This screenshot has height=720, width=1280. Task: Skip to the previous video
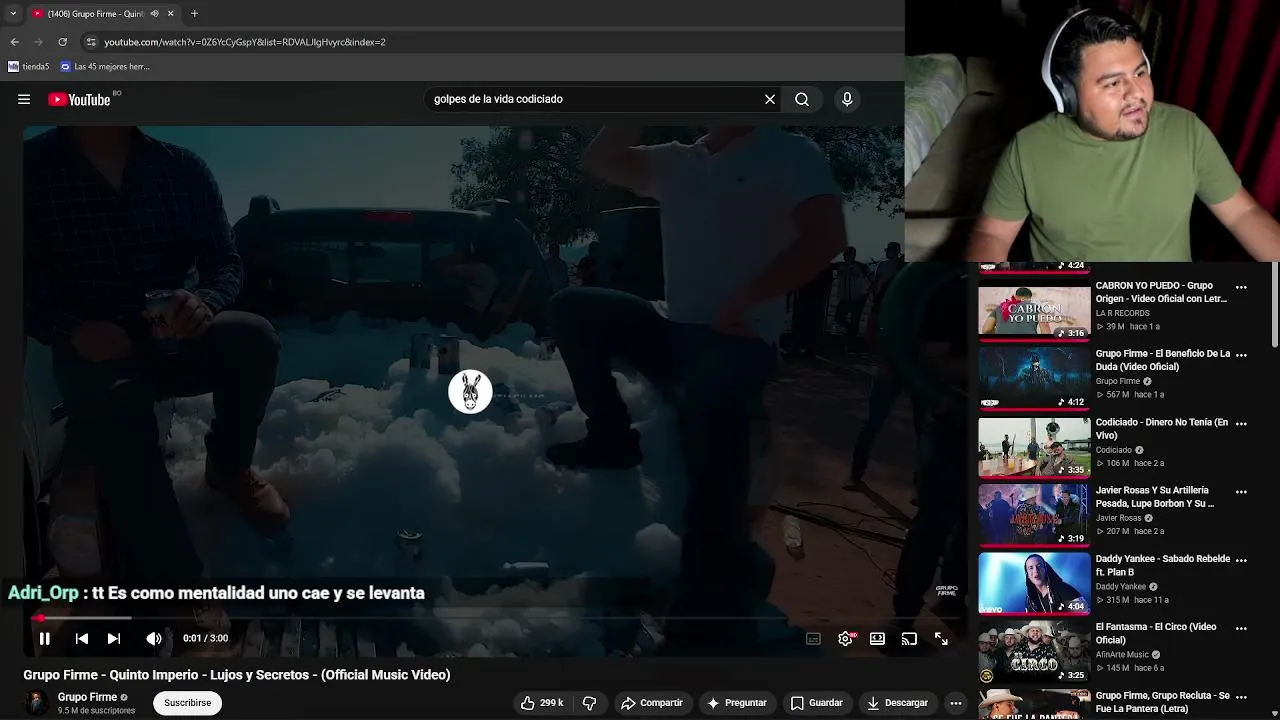(x=82, y=638)
